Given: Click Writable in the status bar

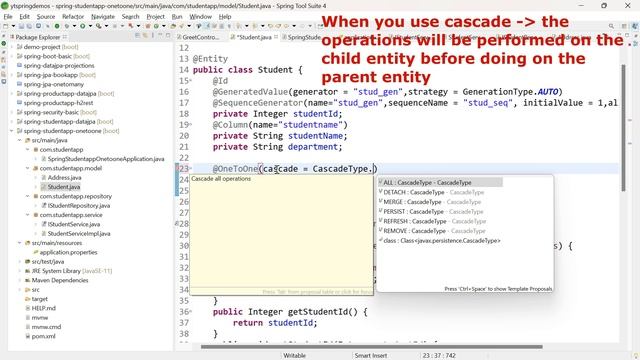Looking at the screenshot, I should click(x=294, y=356).
